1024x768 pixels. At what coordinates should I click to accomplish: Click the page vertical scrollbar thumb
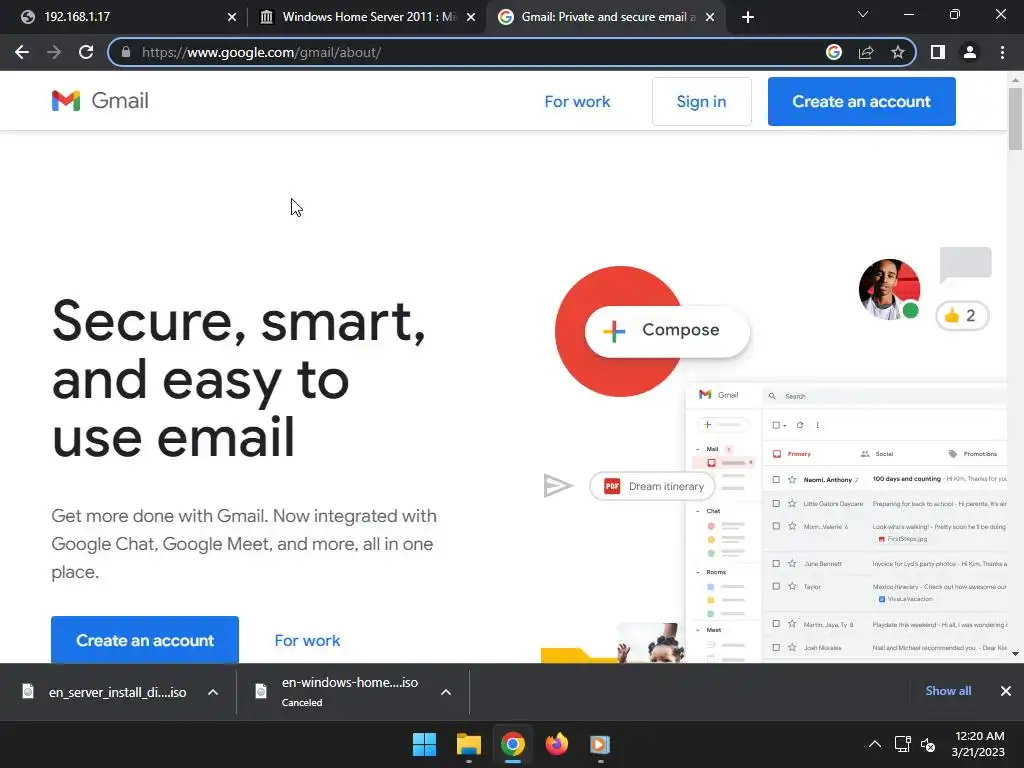pyautogui.click(x=1015, y=119)
